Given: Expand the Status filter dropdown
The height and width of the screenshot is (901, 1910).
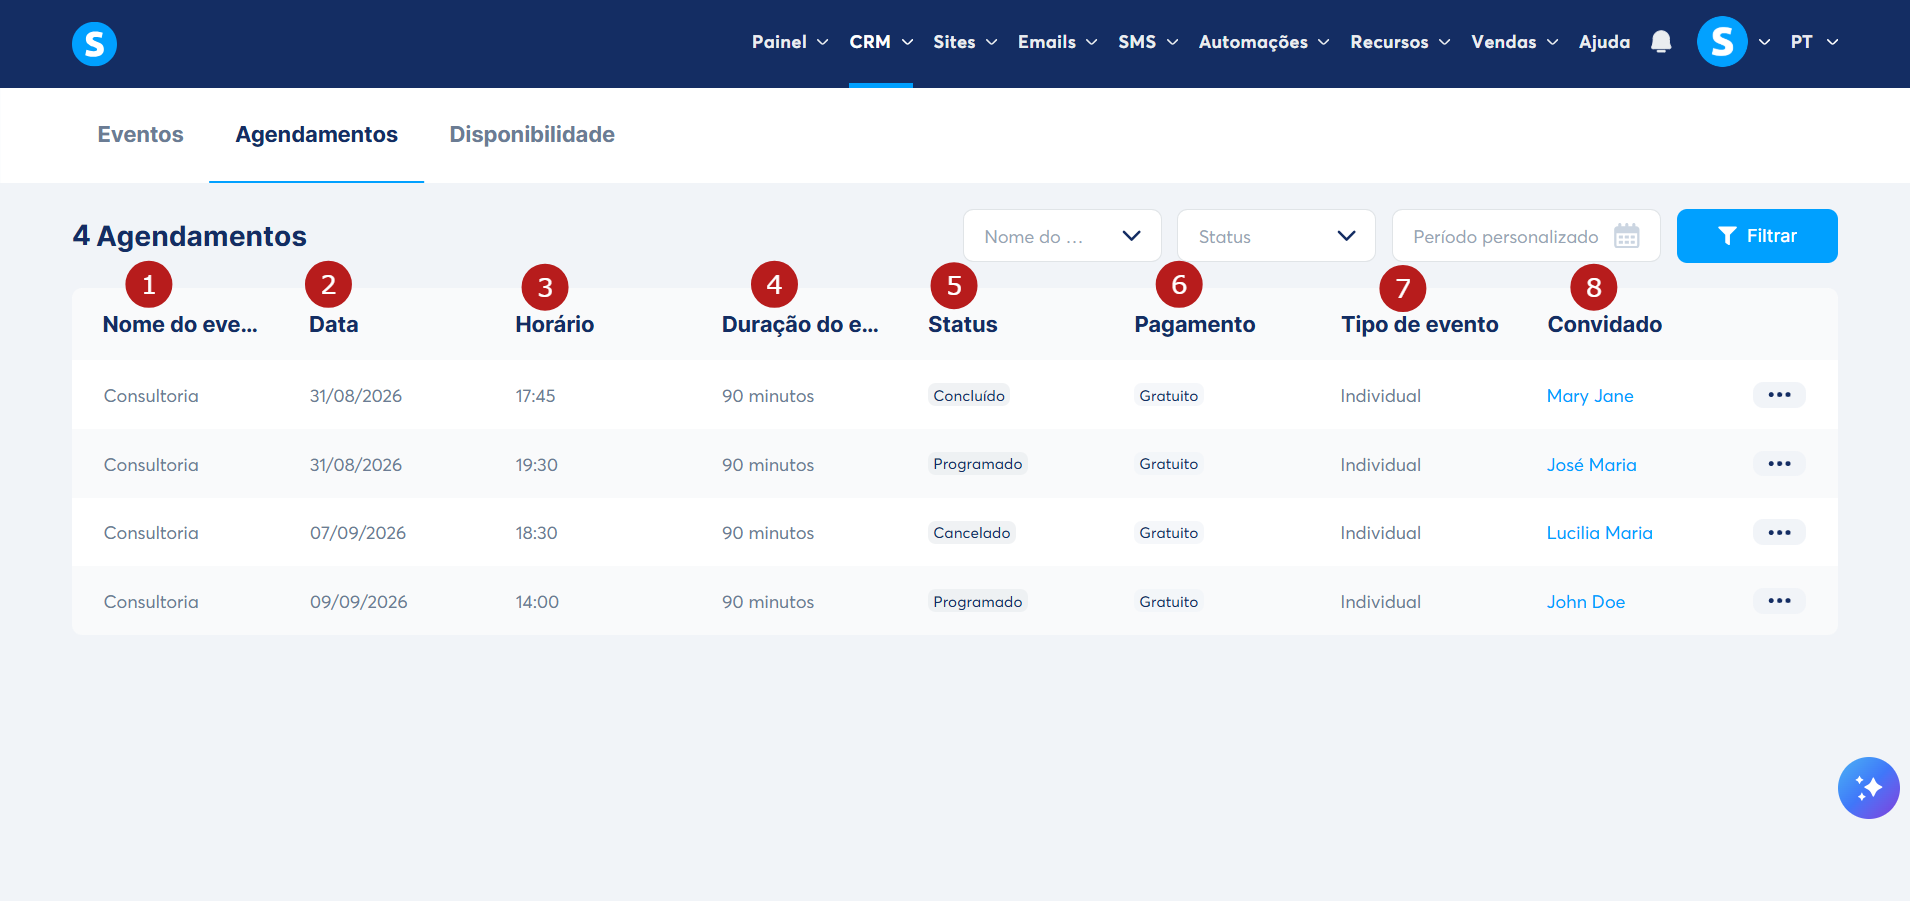Looking at the screenshot, I should pyautogui.click(x=1276, y=236).
